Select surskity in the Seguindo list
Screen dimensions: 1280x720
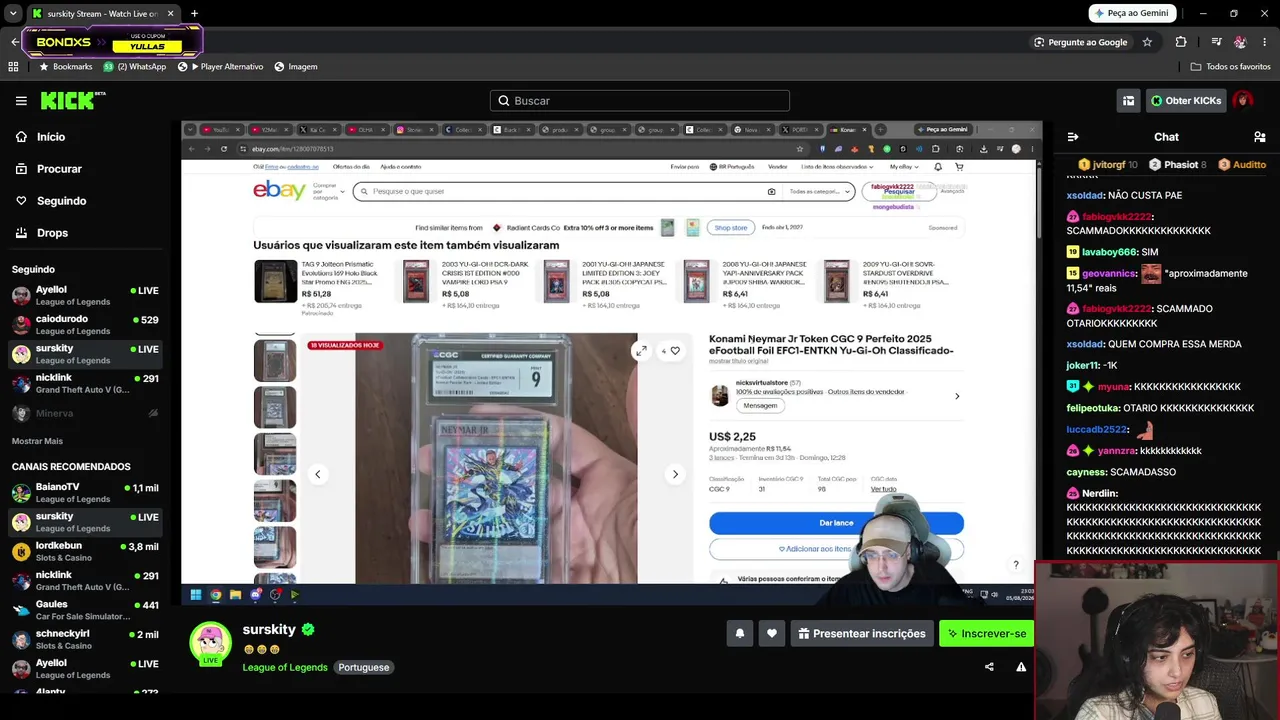point(85,354)
